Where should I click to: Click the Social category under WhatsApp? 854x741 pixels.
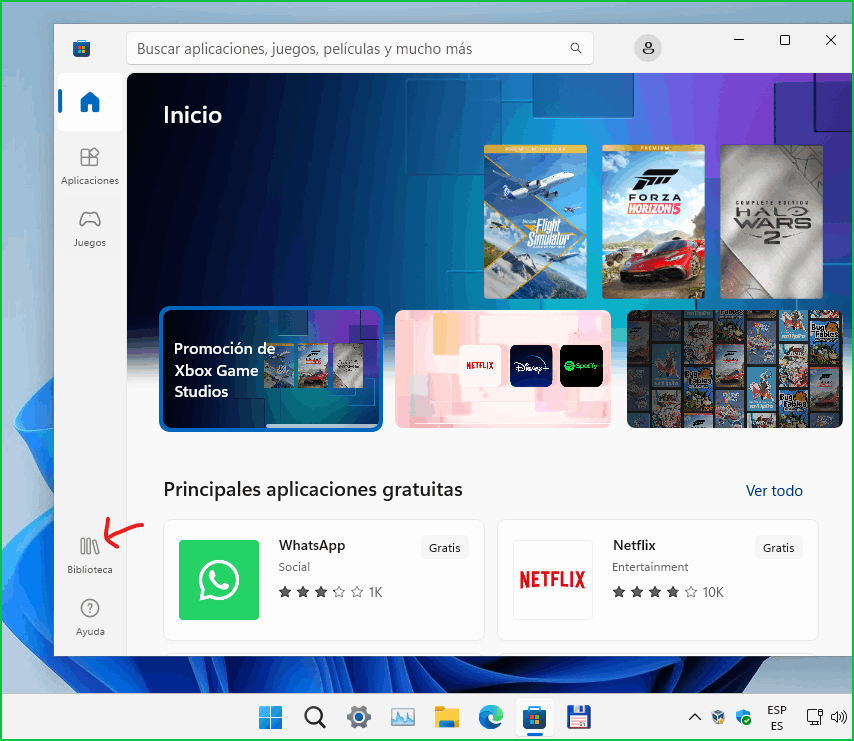click(x=294, y=567)
